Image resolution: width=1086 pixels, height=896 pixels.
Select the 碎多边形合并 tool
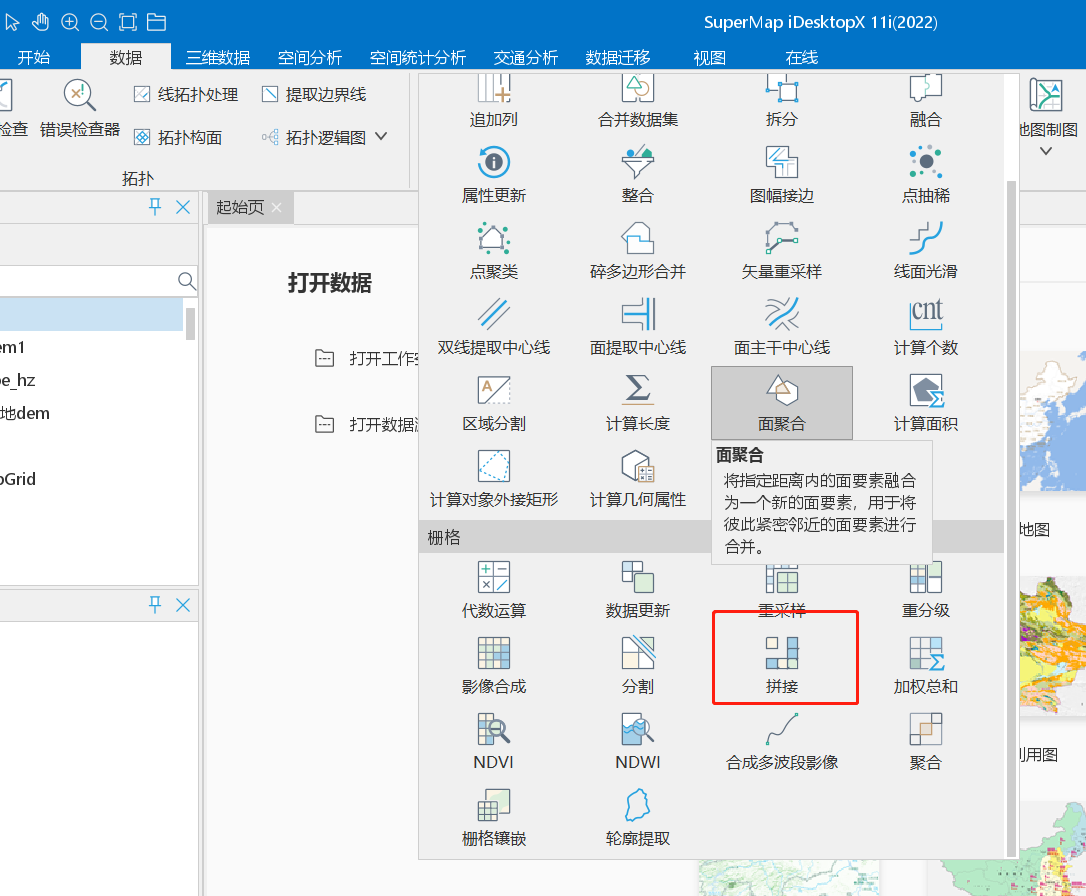[x=637, y=250]
